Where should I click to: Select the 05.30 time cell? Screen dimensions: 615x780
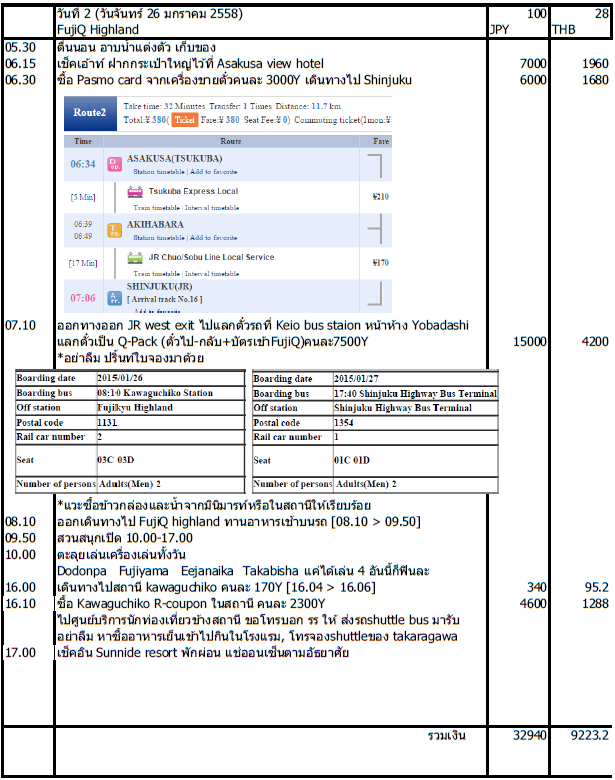click(x=20, y=47)
